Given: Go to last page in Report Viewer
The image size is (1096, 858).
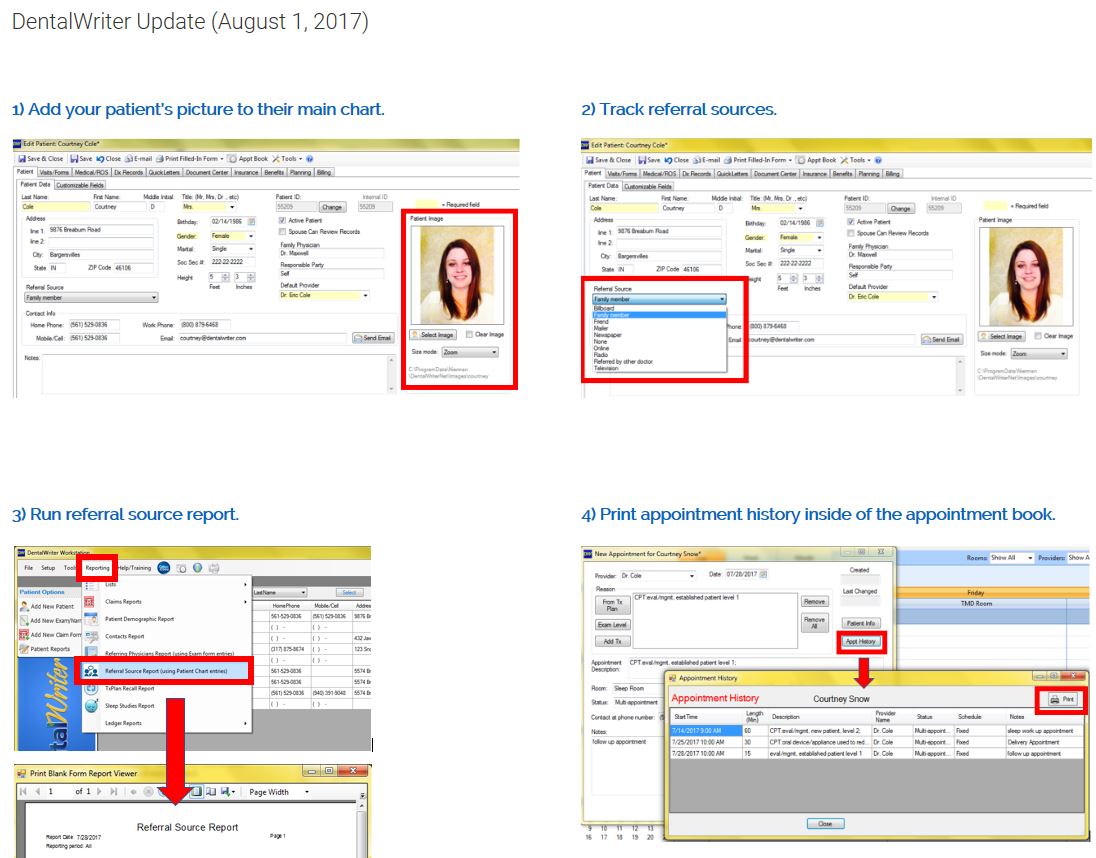Looking at the screenshot, I should coord(113,792).
